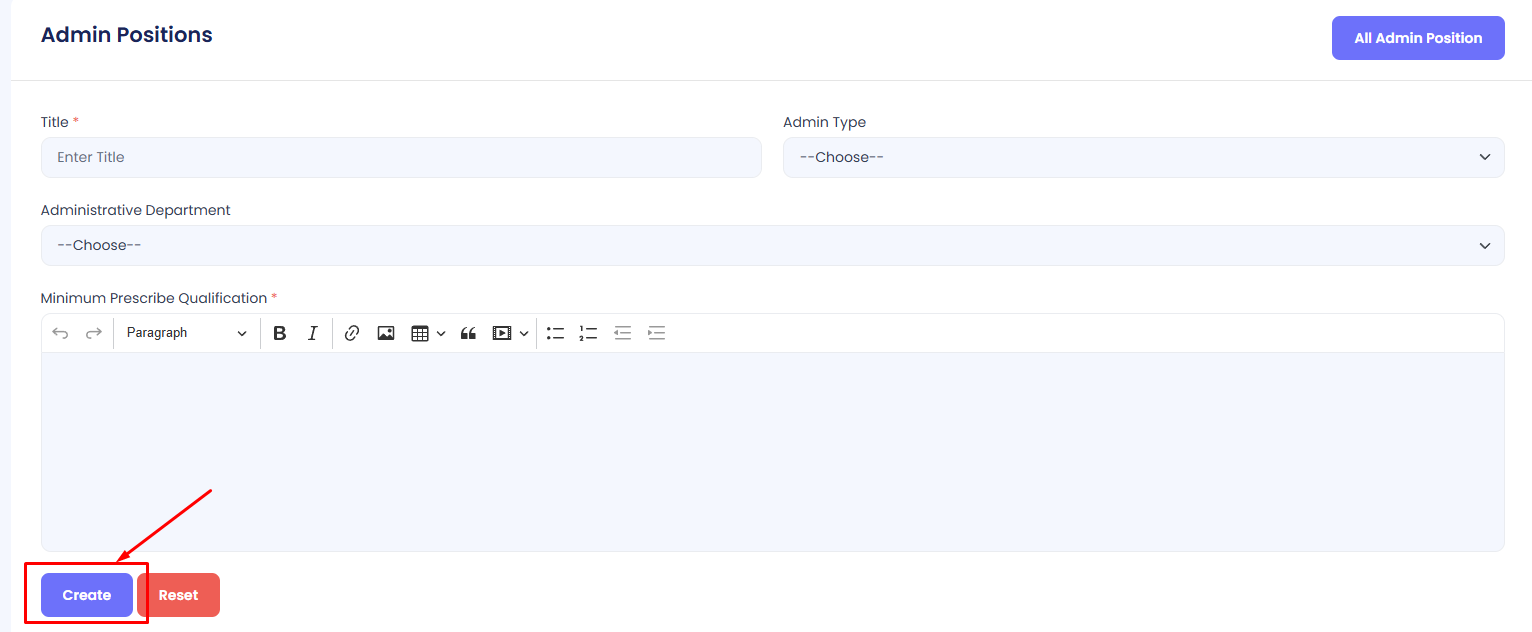
Task: Click the Redo icon in editor toolbar
Action: coord(93,333)
